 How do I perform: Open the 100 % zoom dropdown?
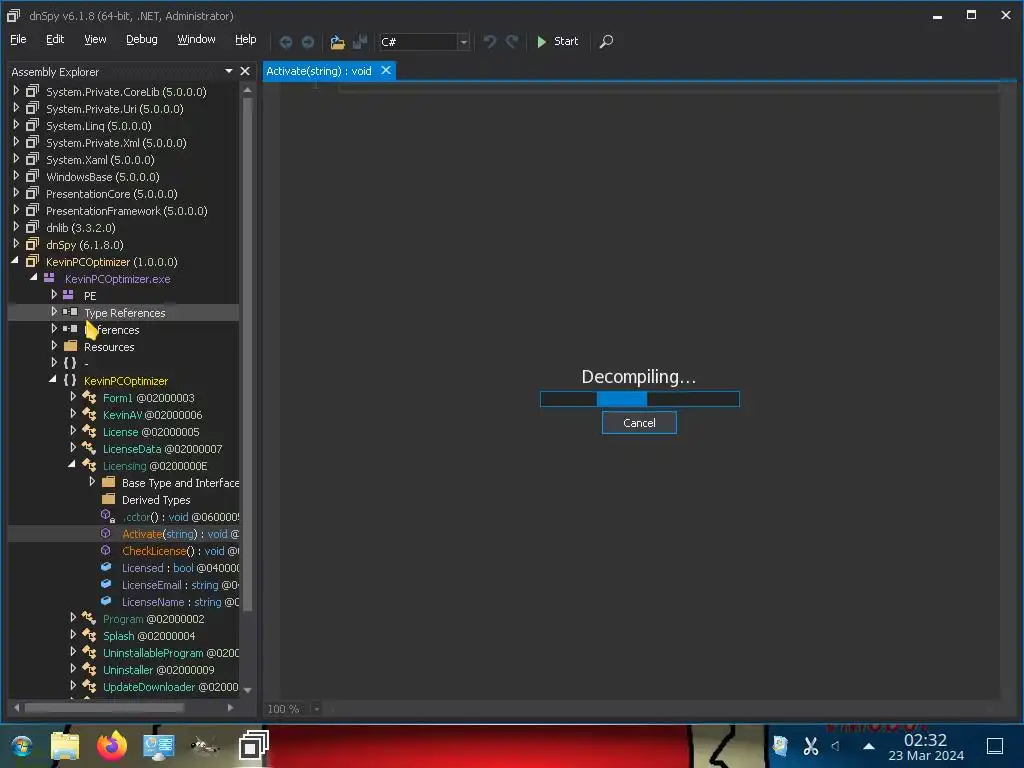316,709
